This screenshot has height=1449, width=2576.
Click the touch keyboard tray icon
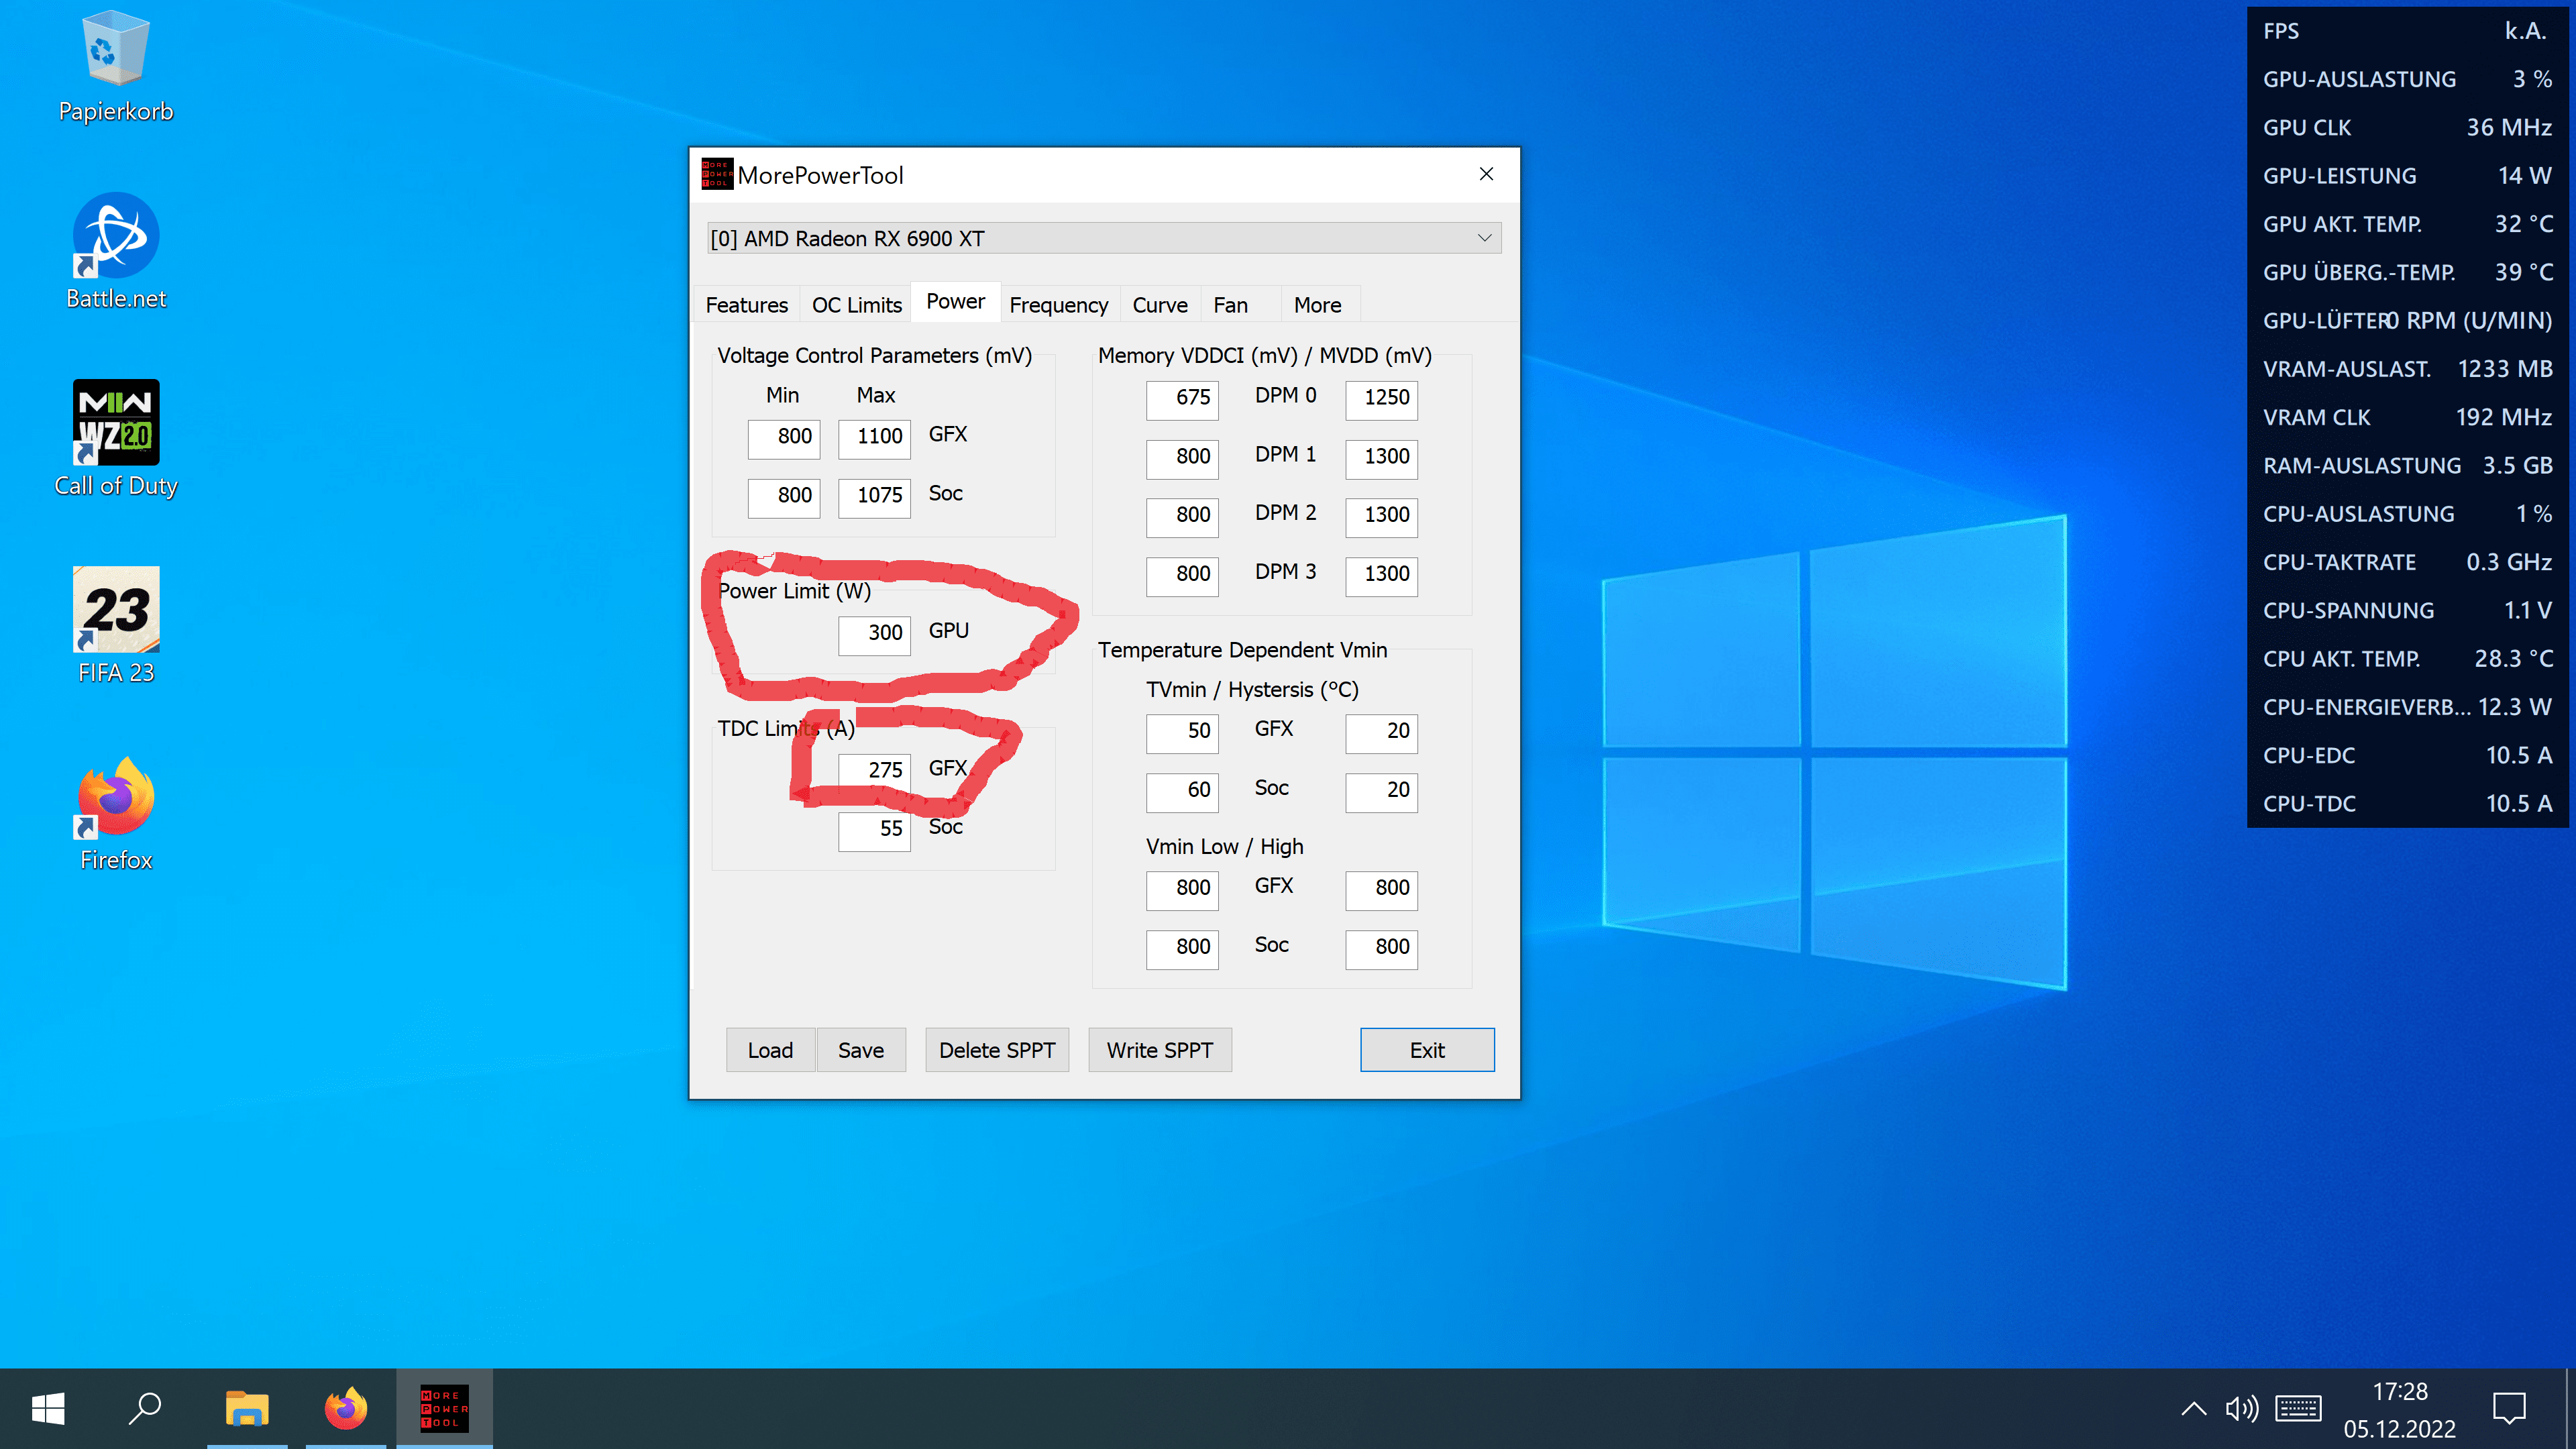(x=2298, y=1409)
